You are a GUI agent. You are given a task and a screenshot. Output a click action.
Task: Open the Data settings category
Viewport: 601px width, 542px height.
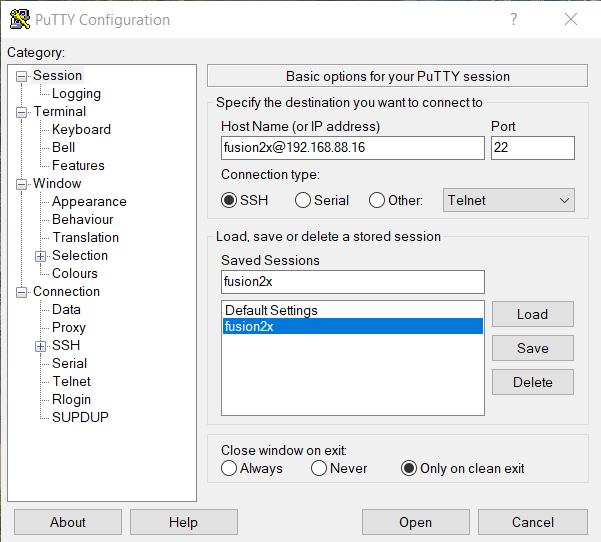[x=66, y=310]
